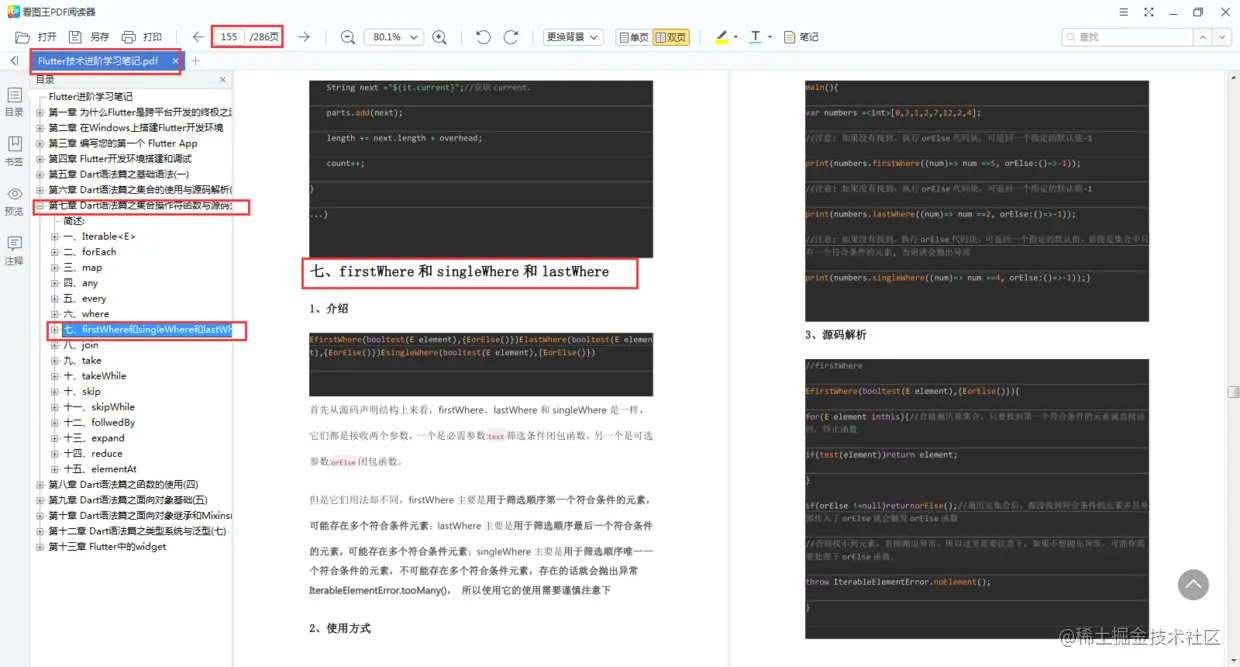Viewport: 1240px width, 667px height.
Task: Select the yellow highlighter pen tool
Action: point(721,37)
